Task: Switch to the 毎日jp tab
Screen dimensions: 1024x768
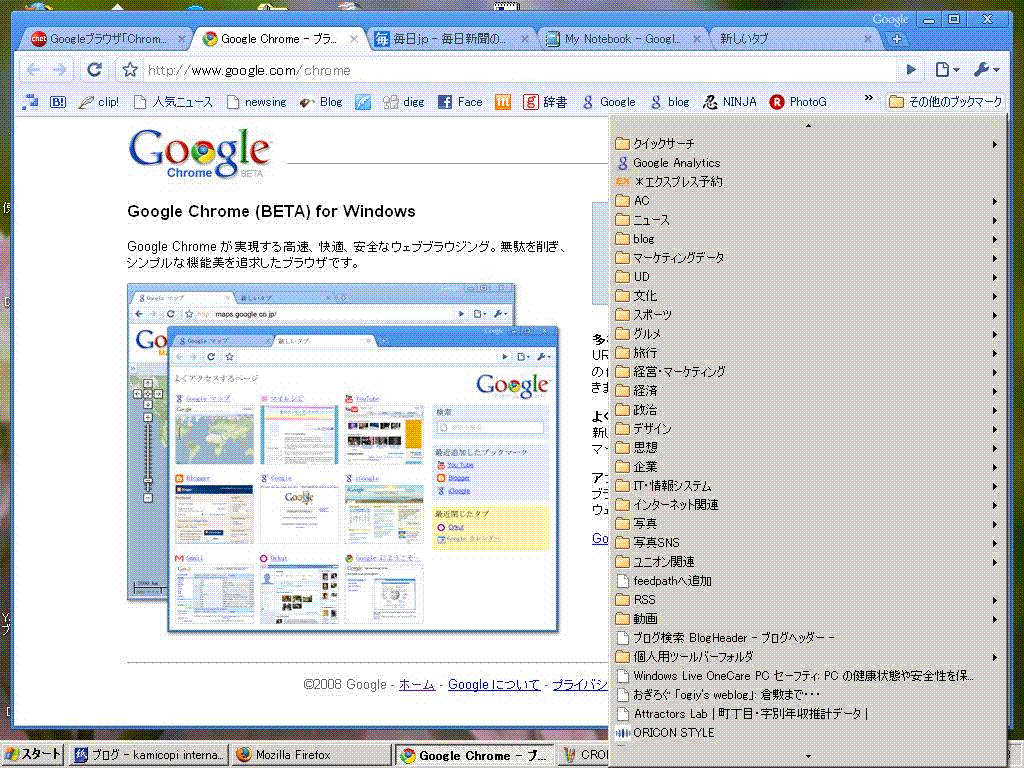Action: [x=451, y=39]
